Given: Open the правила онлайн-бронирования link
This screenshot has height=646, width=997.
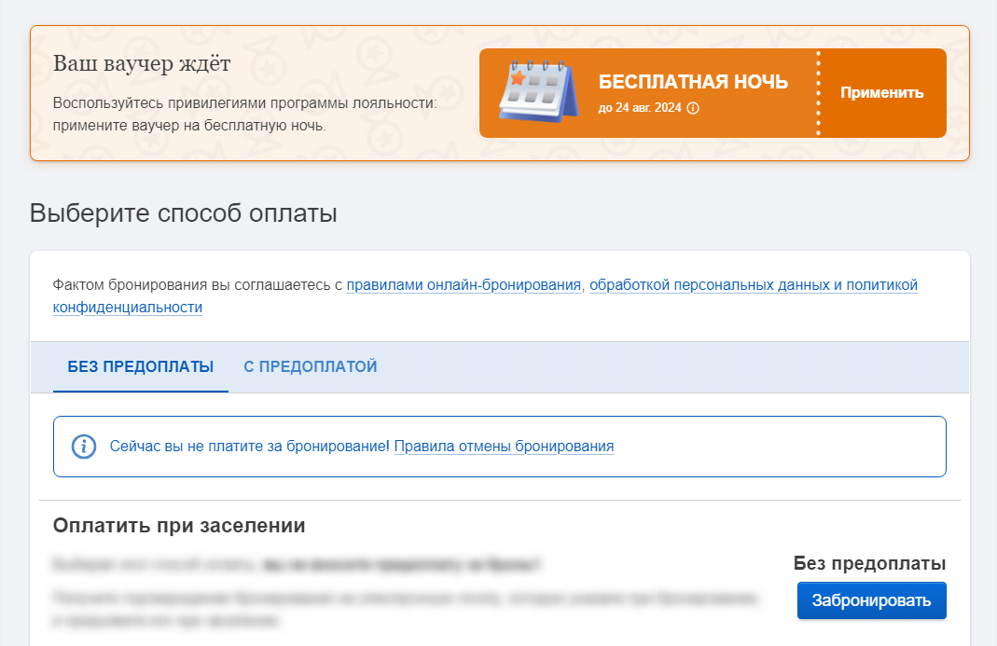Looking at the screenshot, I should click(464, 285).
